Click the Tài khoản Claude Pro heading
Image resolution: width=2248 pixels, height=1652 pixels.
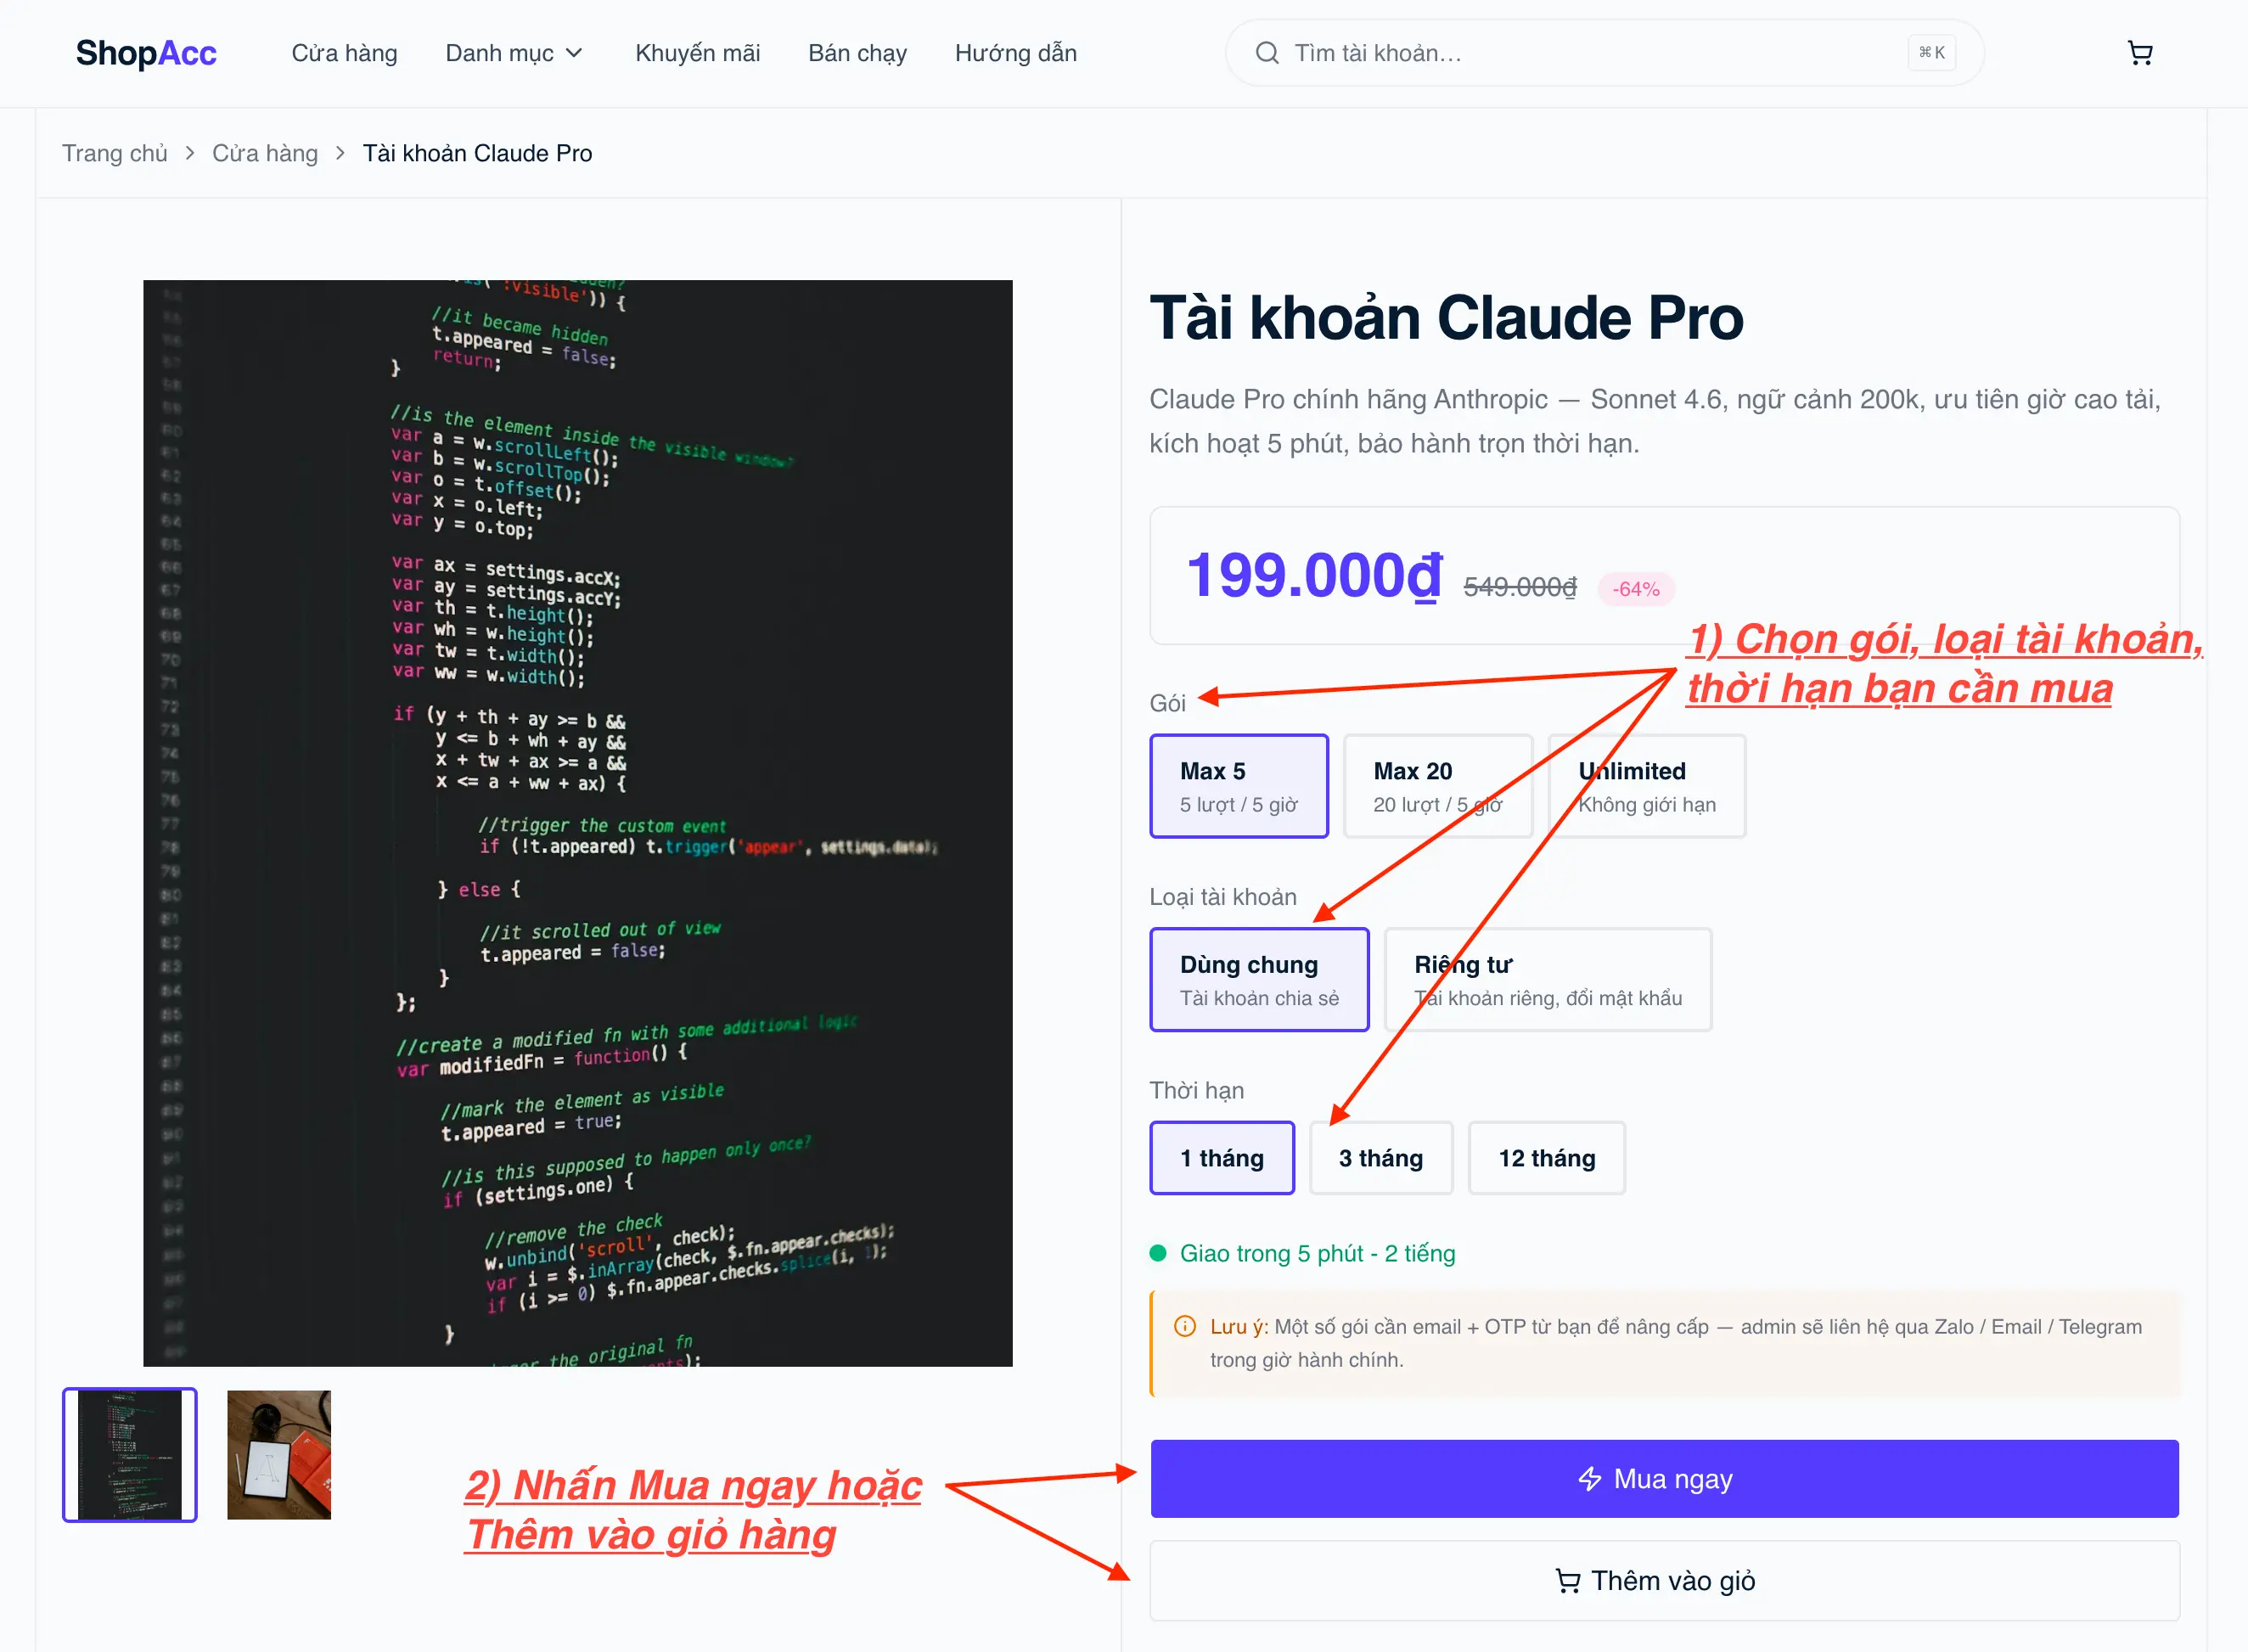point(1446,318)
